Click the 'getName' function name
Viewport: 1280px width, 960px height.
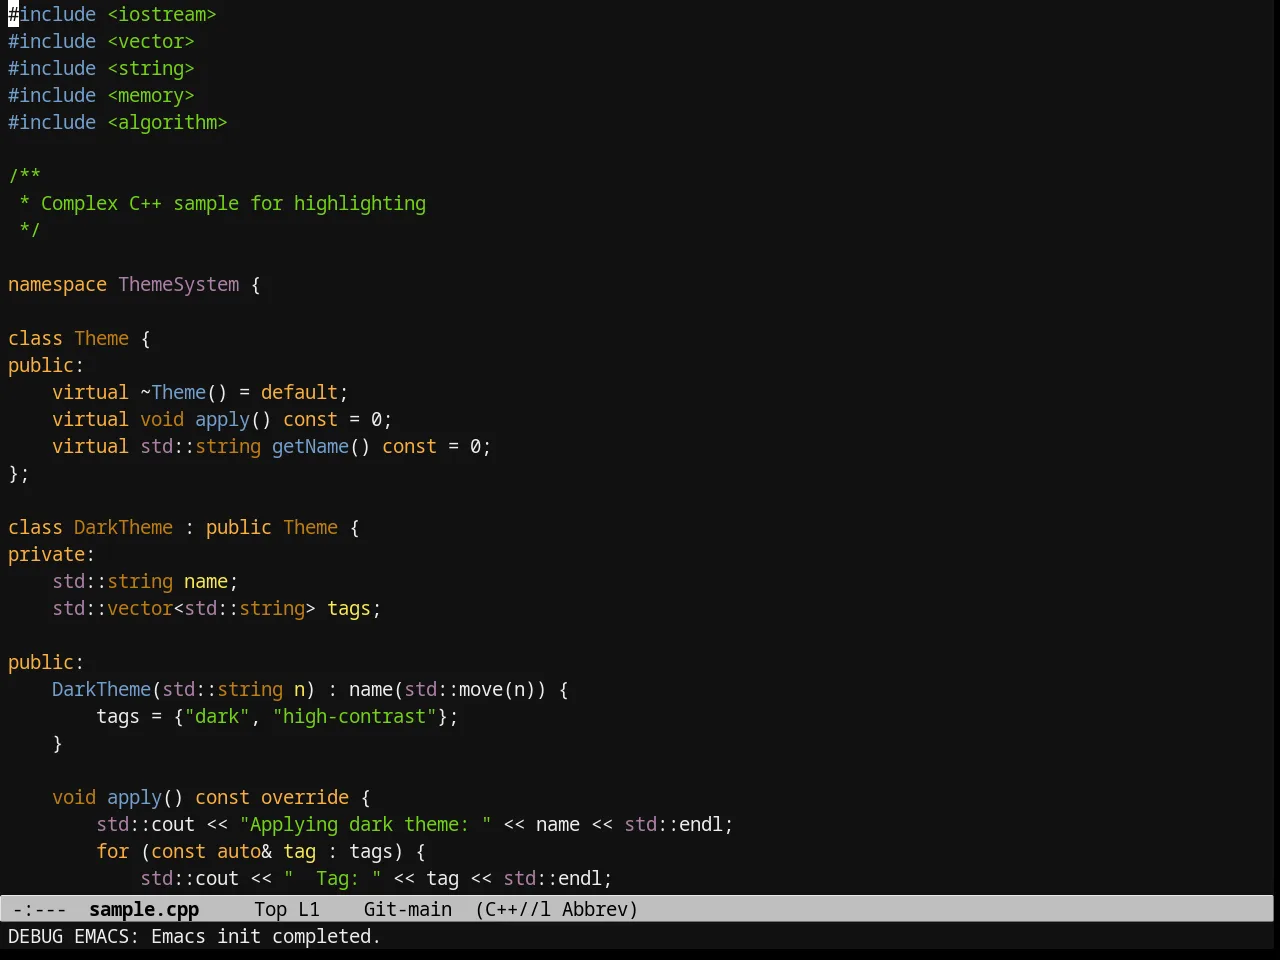(310, 446)
